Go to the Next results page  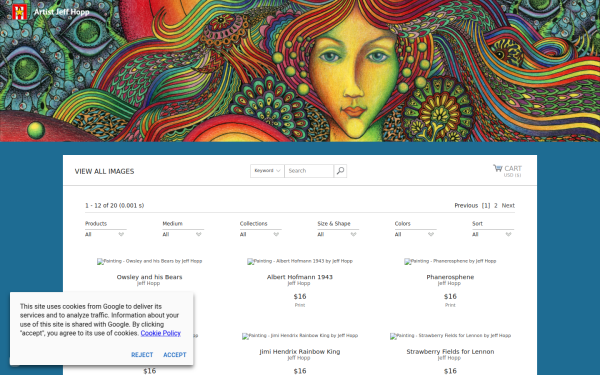tap(508, 205)
